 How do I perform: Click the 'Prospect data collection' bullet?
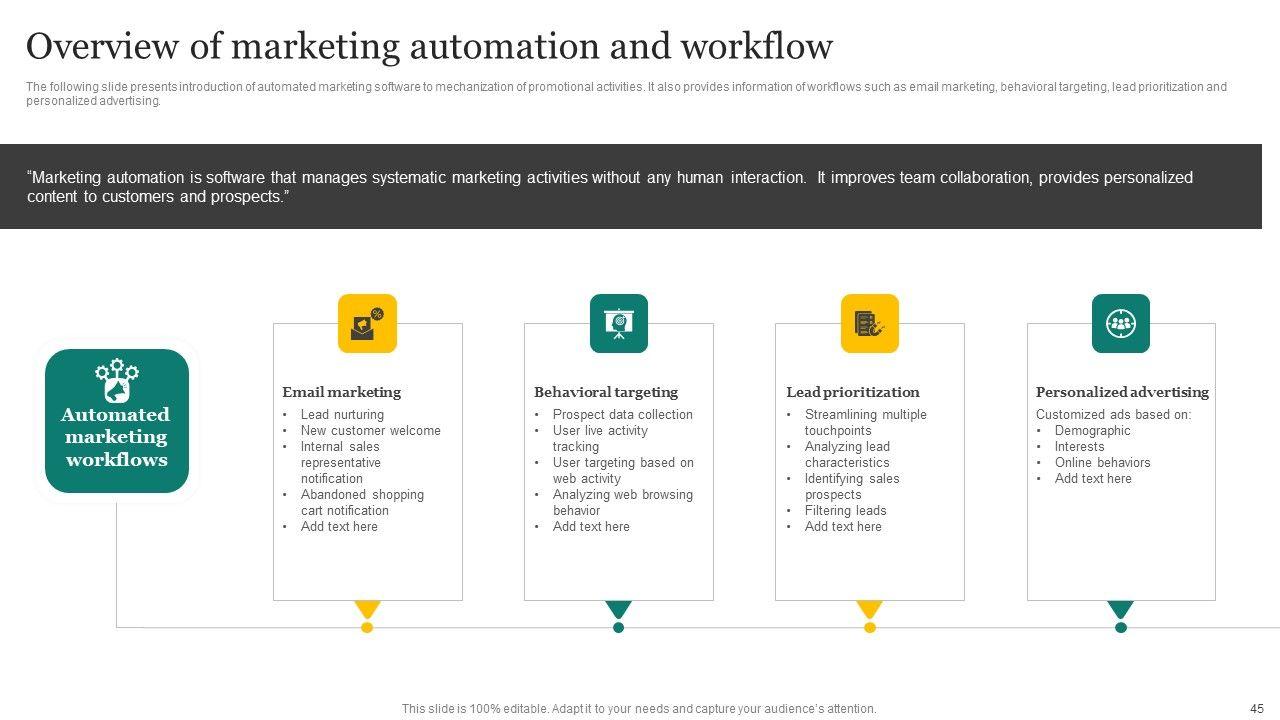(x=623, y=415)
